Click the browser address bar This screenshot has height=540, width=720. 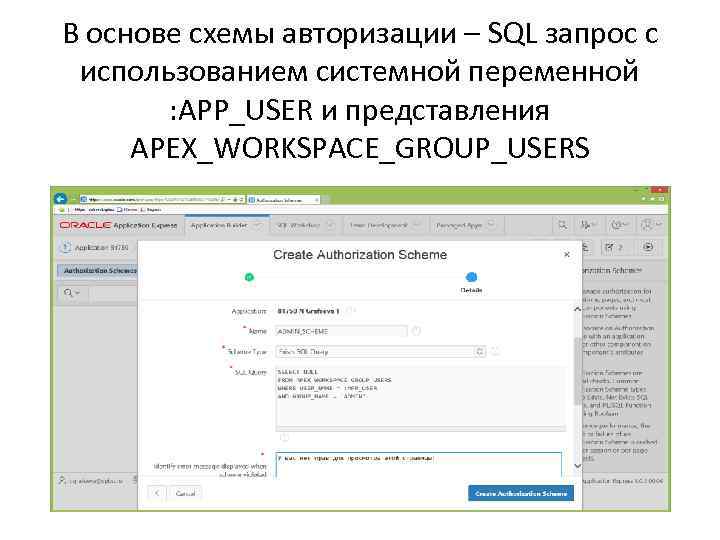click(163, 200)
